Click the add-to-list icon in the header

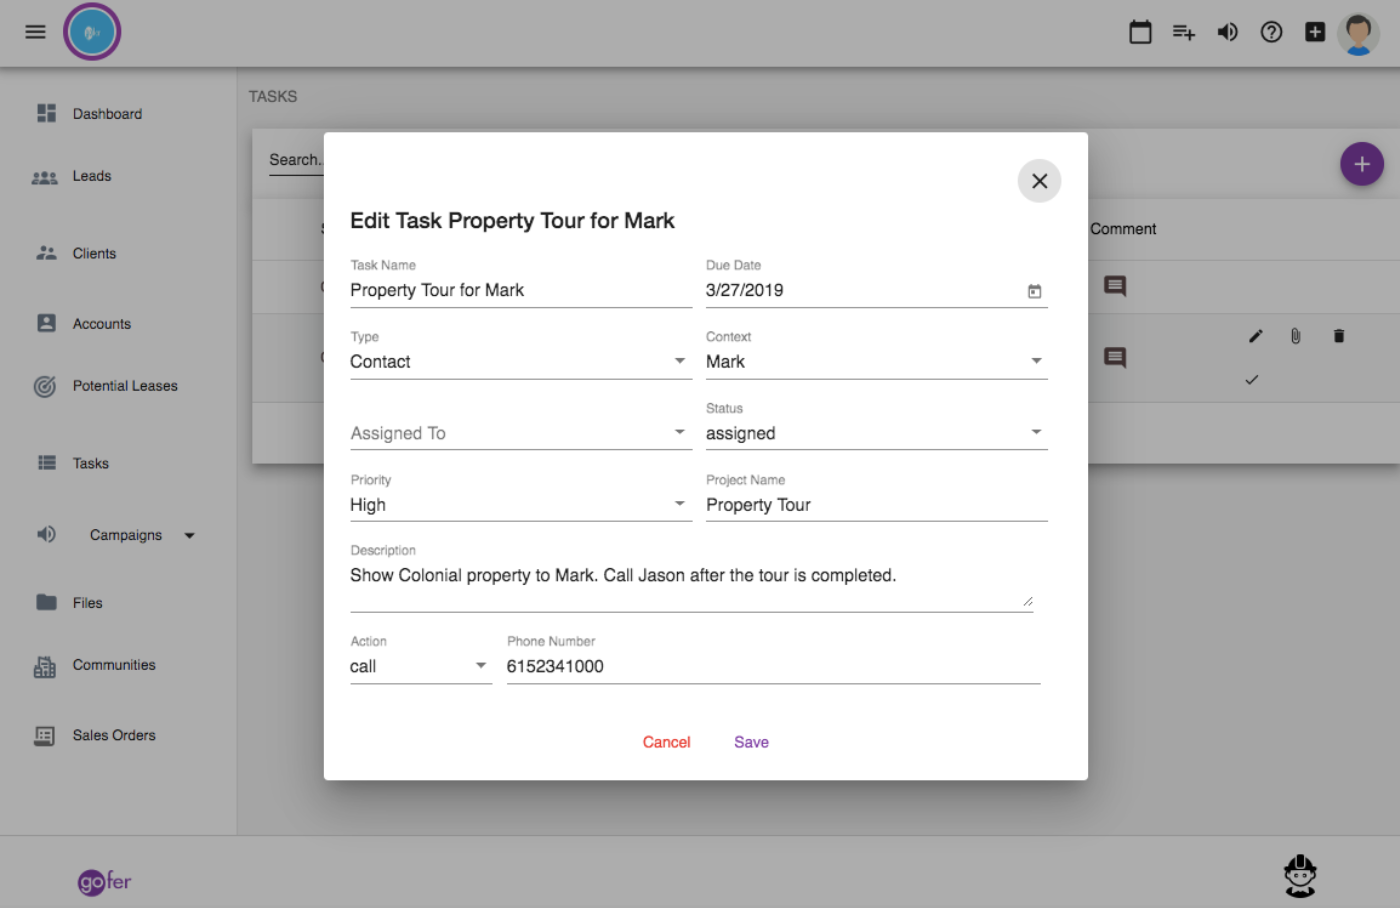point(1183,31)
